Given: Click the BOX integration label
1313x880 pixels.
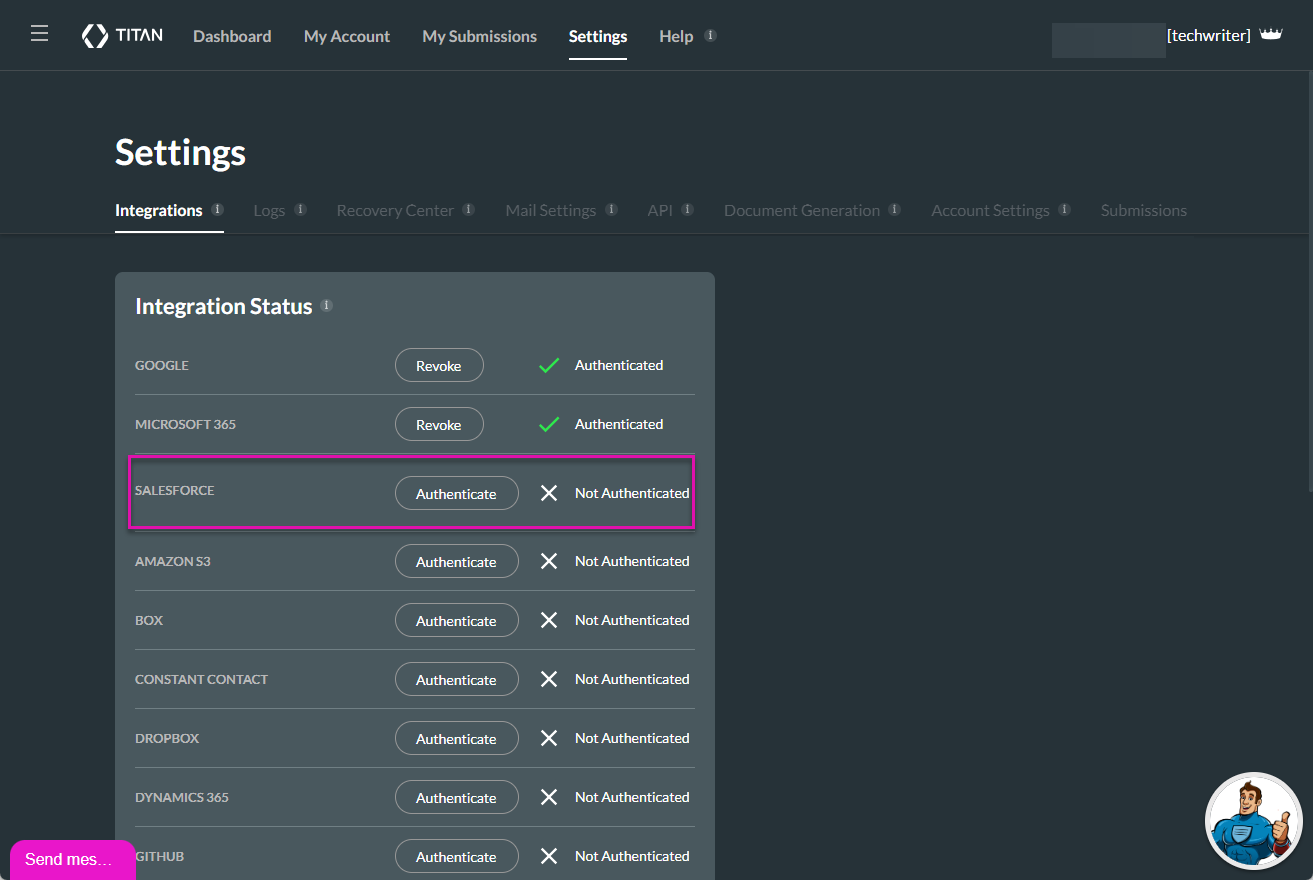Looking at the screenshot, I should click(149, 620).
